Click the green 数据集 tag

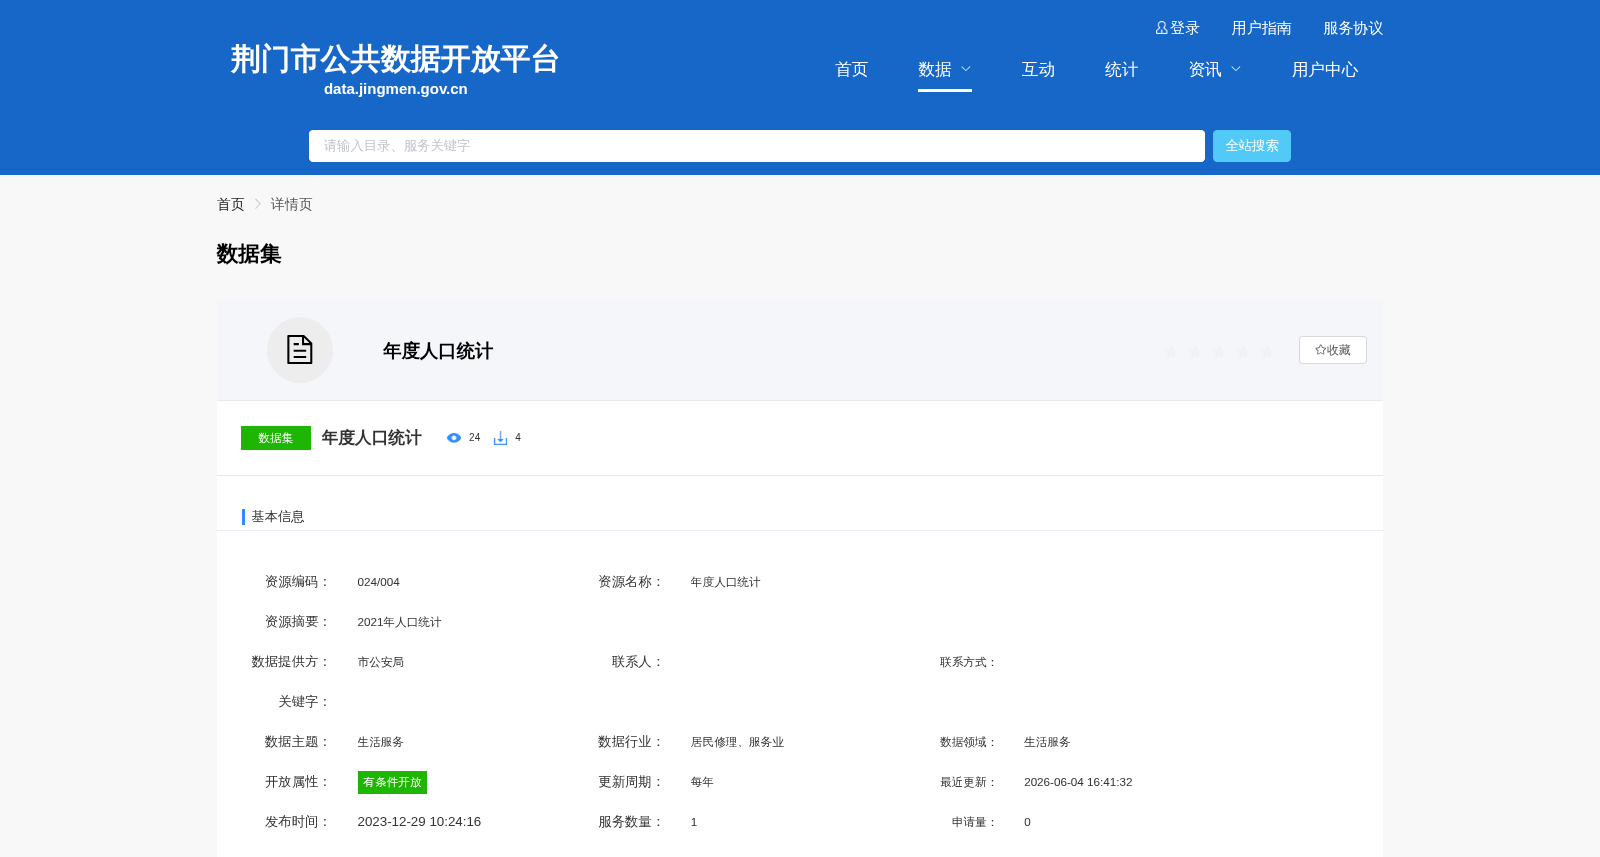point(276,438)
